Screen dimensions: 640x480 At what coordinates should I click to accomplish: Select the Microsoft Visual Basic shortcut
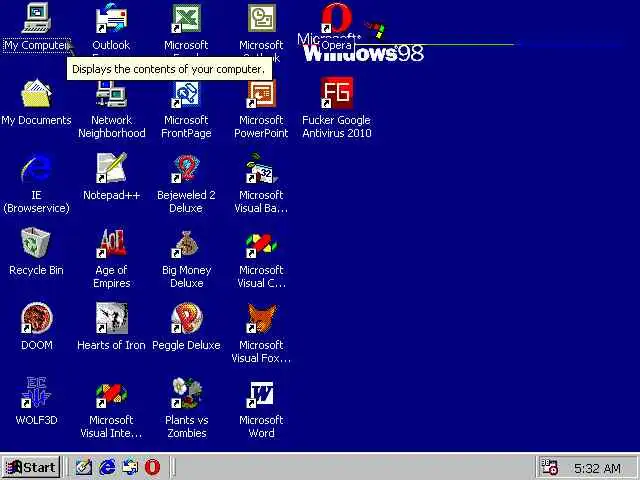coord(262,168)
